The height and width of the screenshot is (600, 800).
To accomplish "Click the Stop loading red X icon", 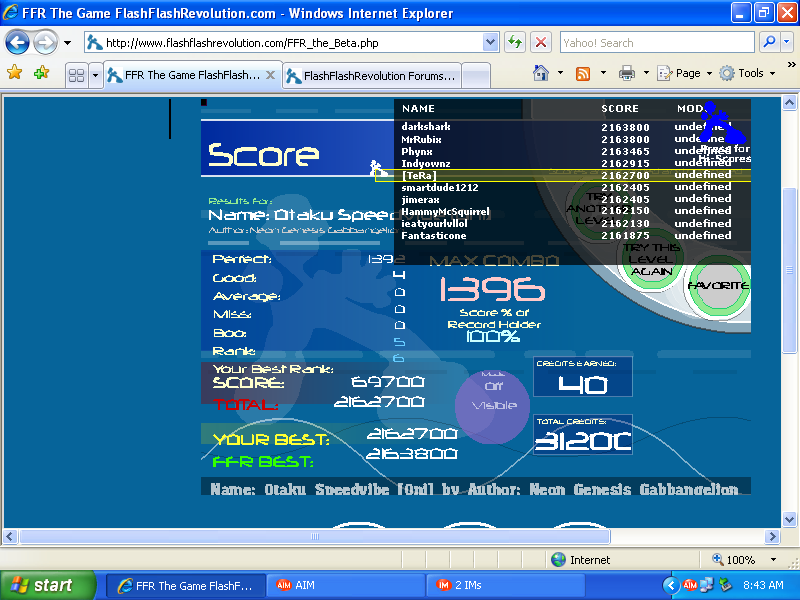I will [540, 43].
